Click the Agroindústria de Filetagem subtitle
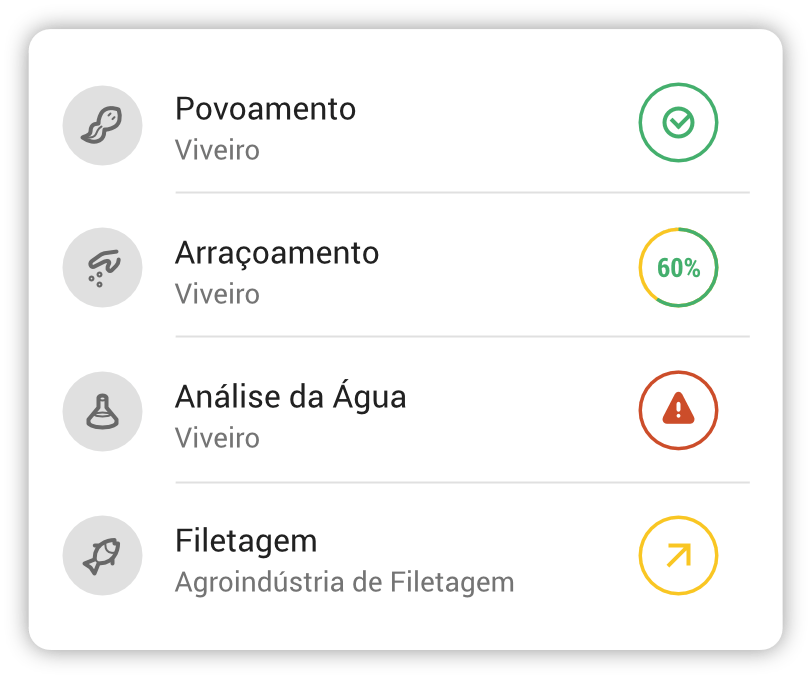The height and width of the screenshot is (680, 812). point(344,582)
